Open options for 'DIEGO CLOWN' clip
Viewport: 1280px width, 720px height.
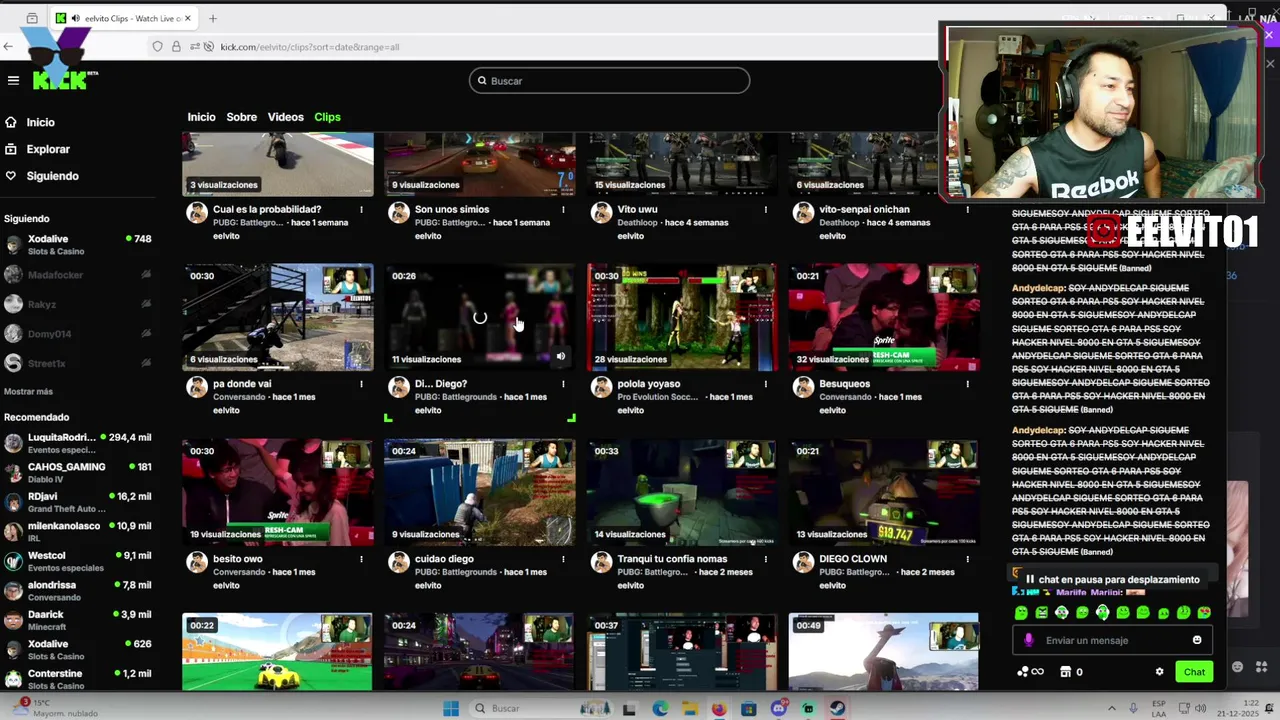967,559
